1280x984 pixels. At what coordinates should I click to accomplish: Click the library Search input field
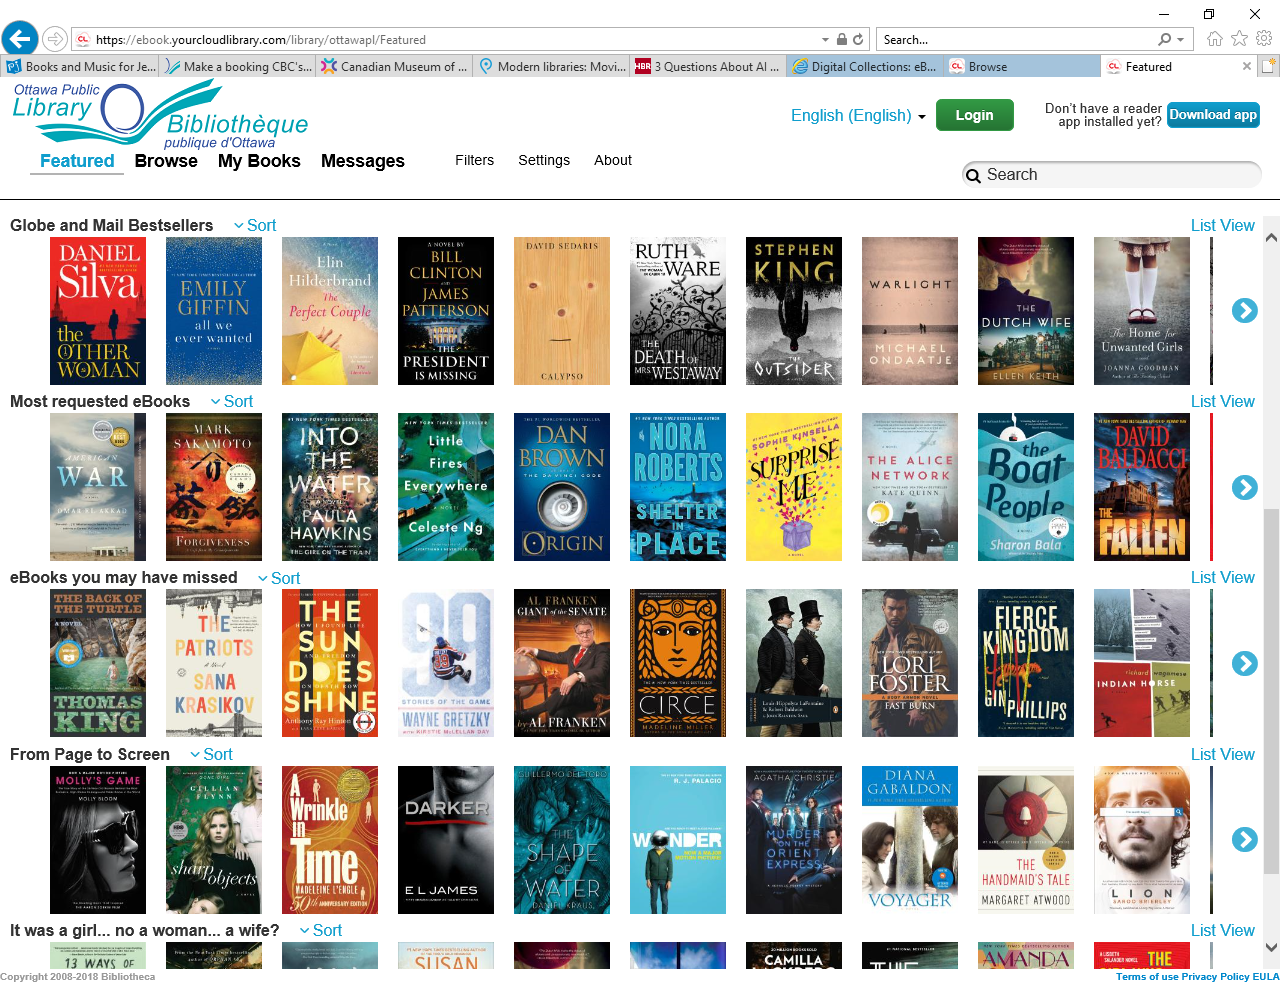pos(1111,175)
